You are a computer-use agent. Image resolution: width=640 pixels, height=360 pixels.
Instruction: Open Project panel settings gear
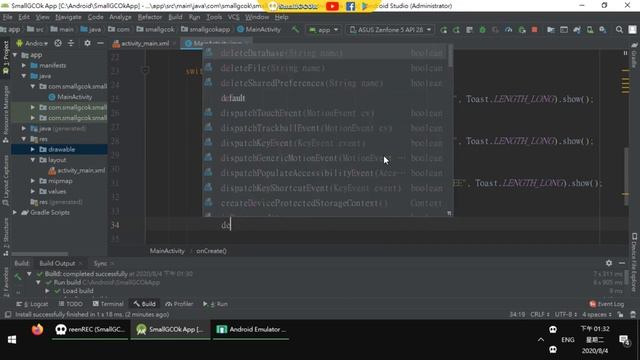click(87, 43)
